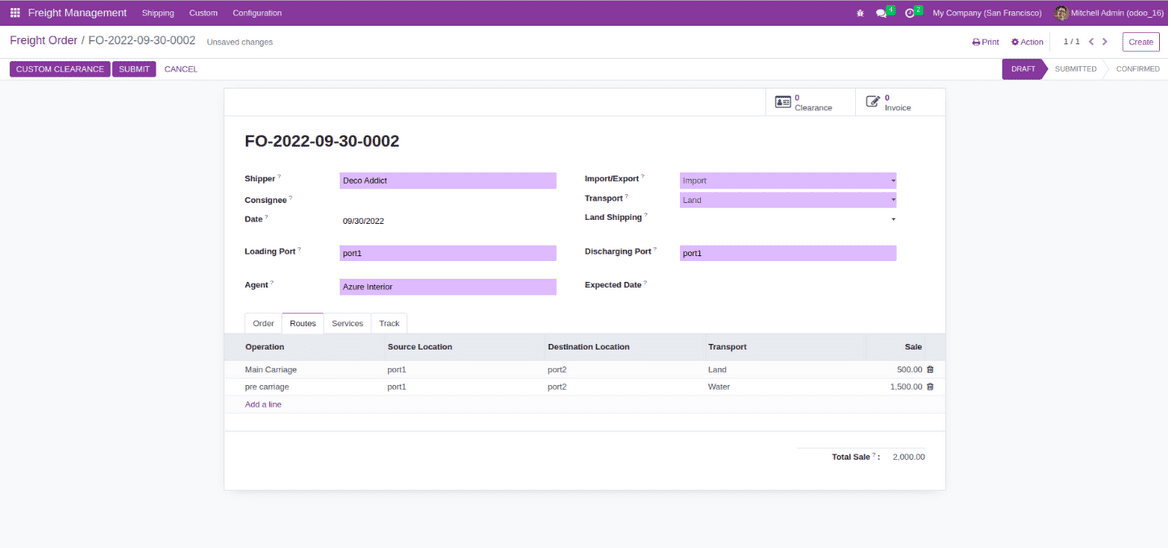The width and height of the screenshot is (1171, 548).
Task: Open My Company (San Francisco) switcher
Action: [987, 13]
